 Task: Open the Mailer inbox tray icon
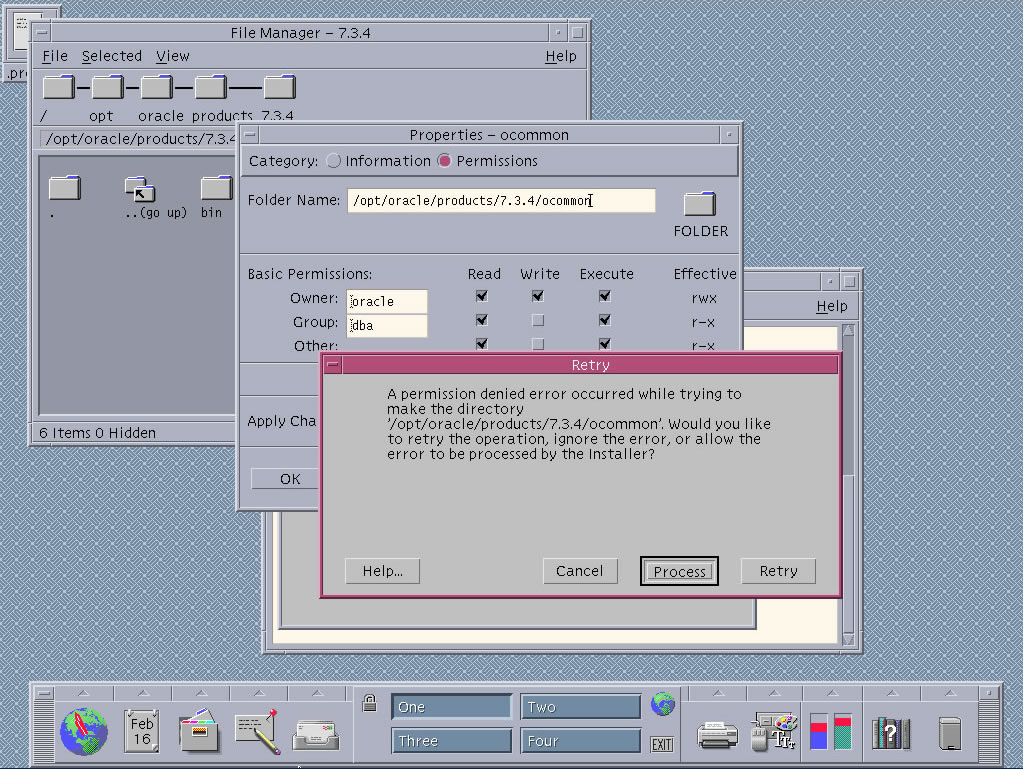[315, 735]
